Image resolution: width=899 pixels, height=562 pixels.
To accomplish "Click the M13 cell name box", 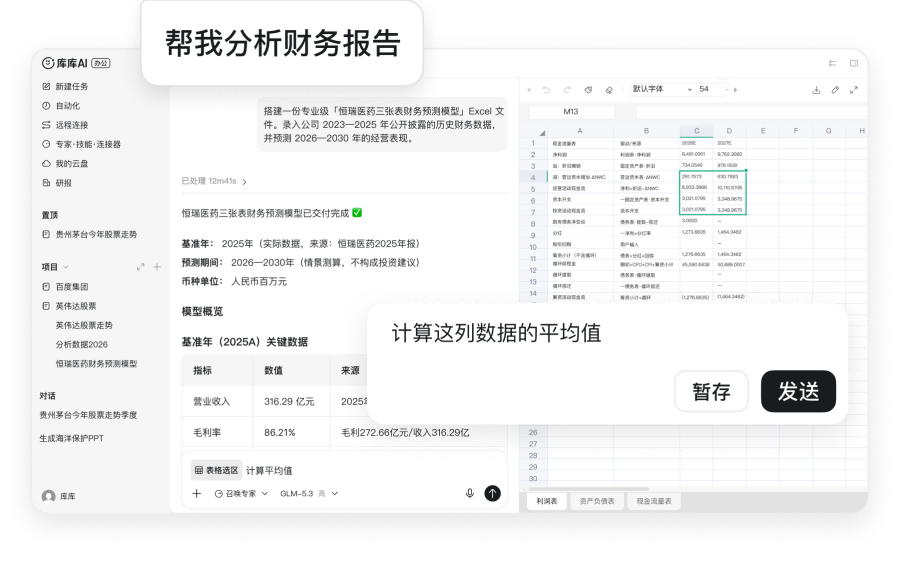I will click(571, 112).
